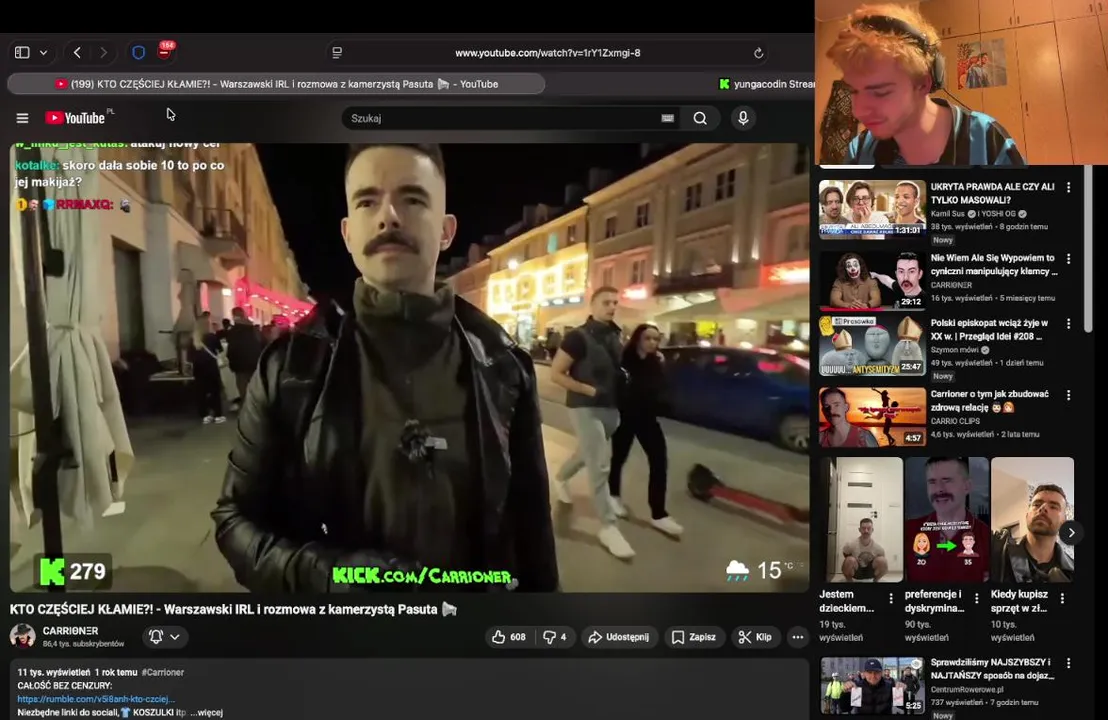Open the CARRIONER channel avatar
The image size is (1108, 720).
click(23, 636)
